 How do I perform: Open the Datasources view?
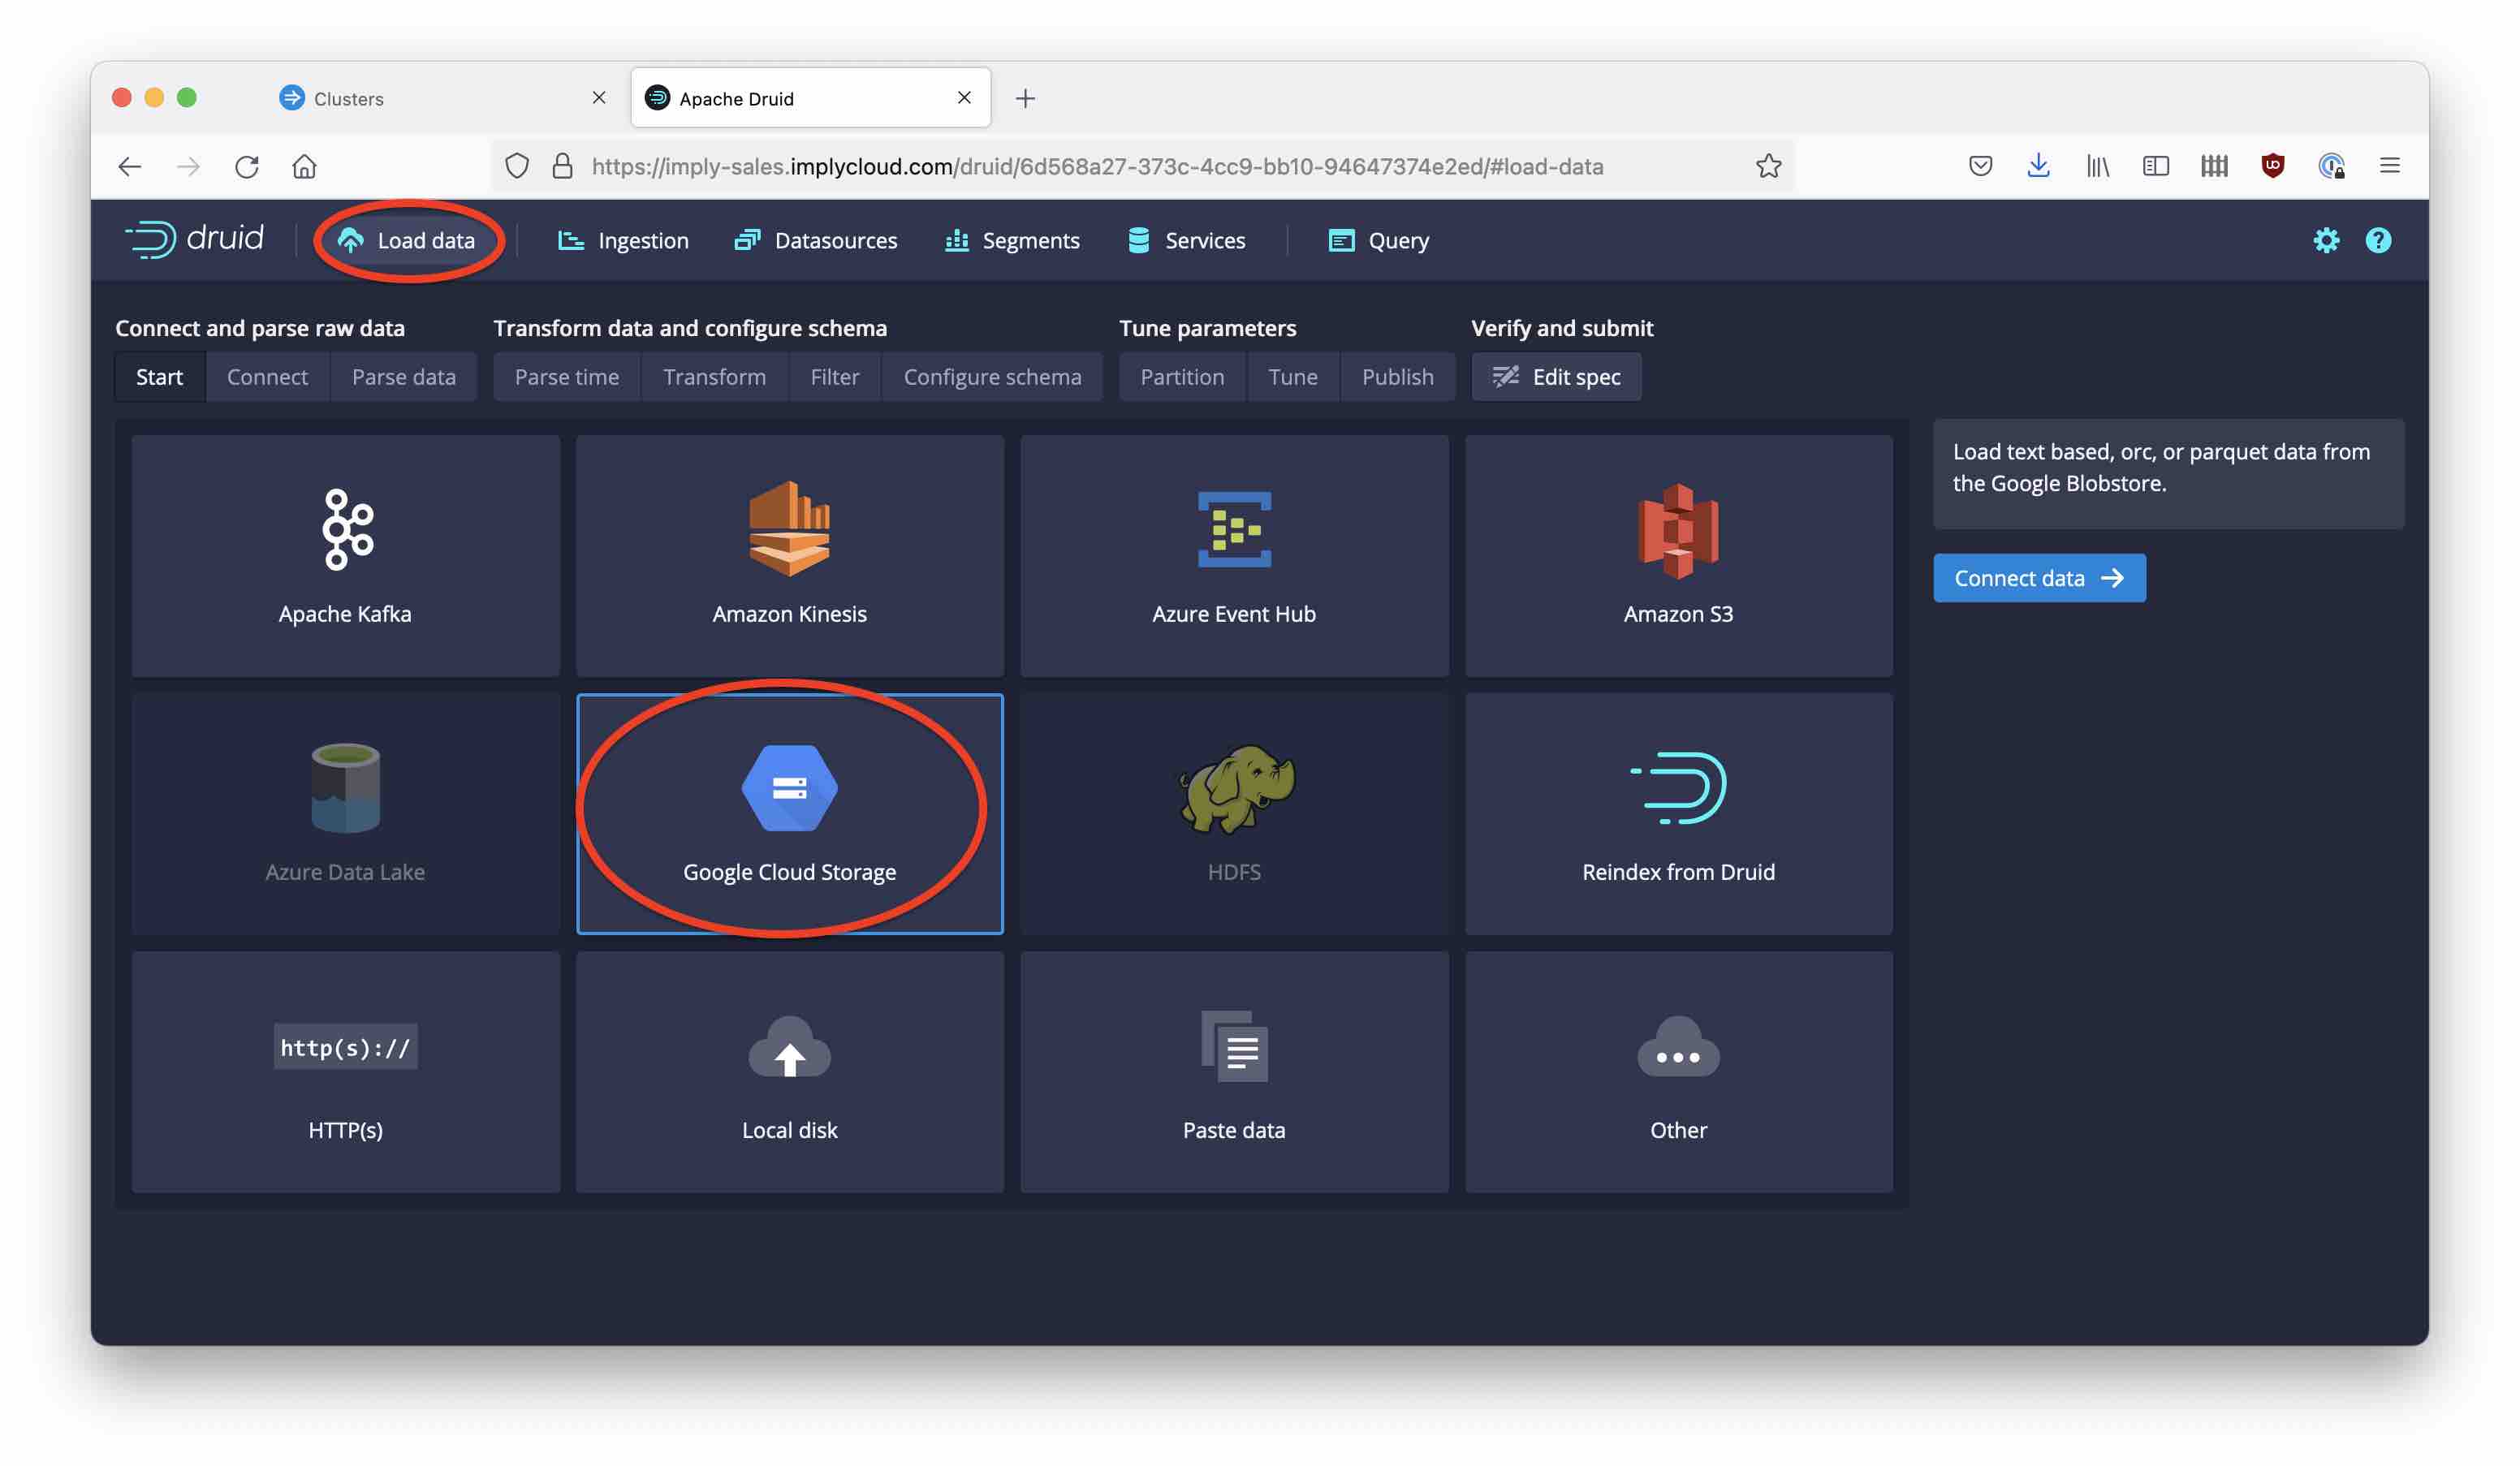click(x=816, y=240)
